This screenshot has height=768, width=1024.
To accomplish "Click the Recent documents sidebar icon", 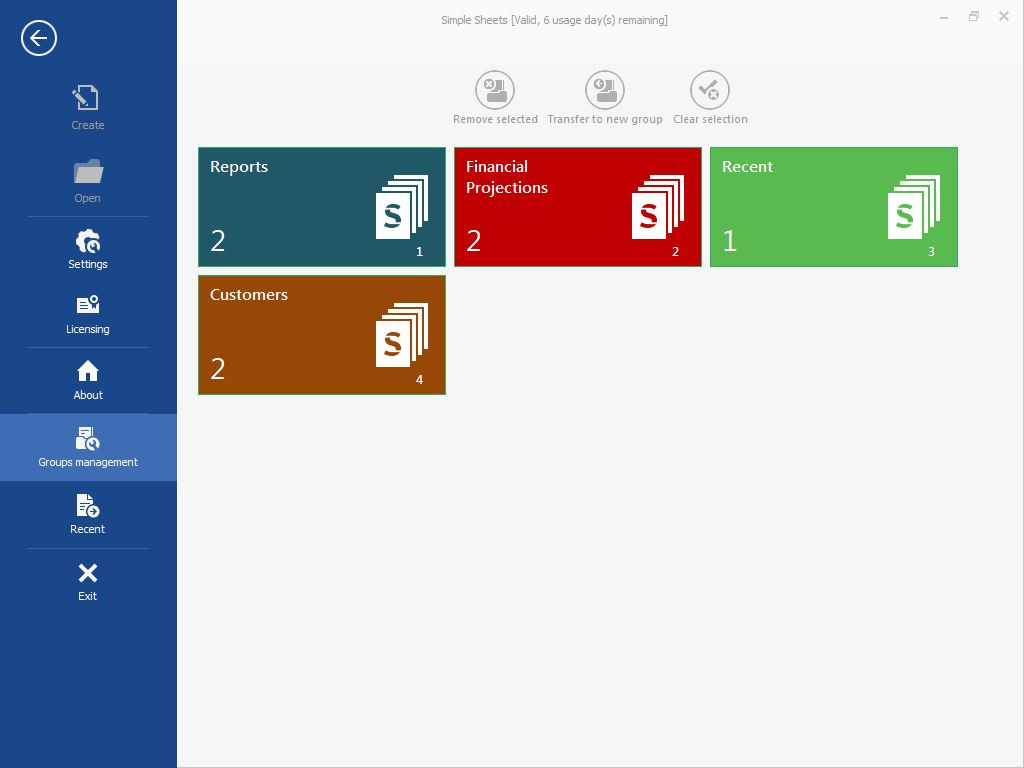I will 88,505.
